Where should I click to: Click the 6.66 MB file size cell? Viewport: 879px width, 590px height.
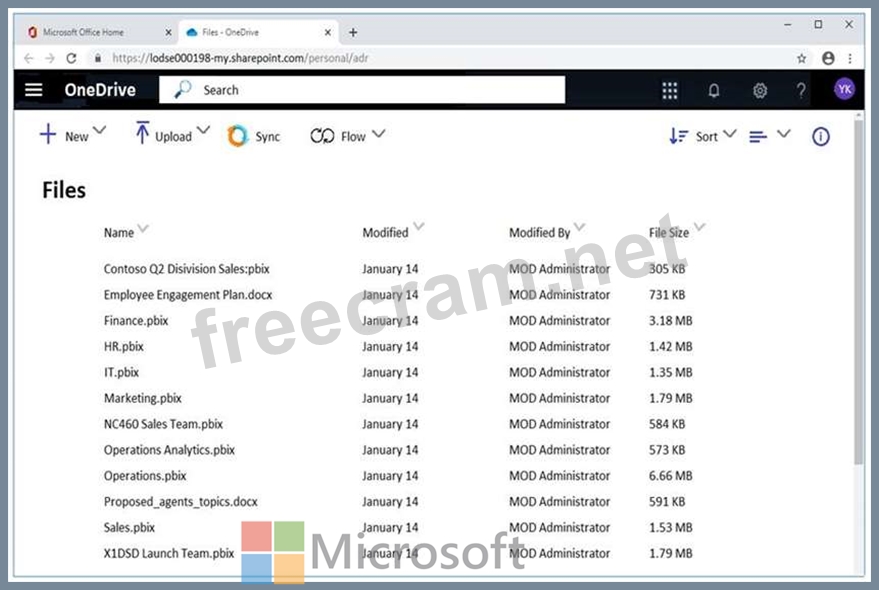[x=670, y=475]
